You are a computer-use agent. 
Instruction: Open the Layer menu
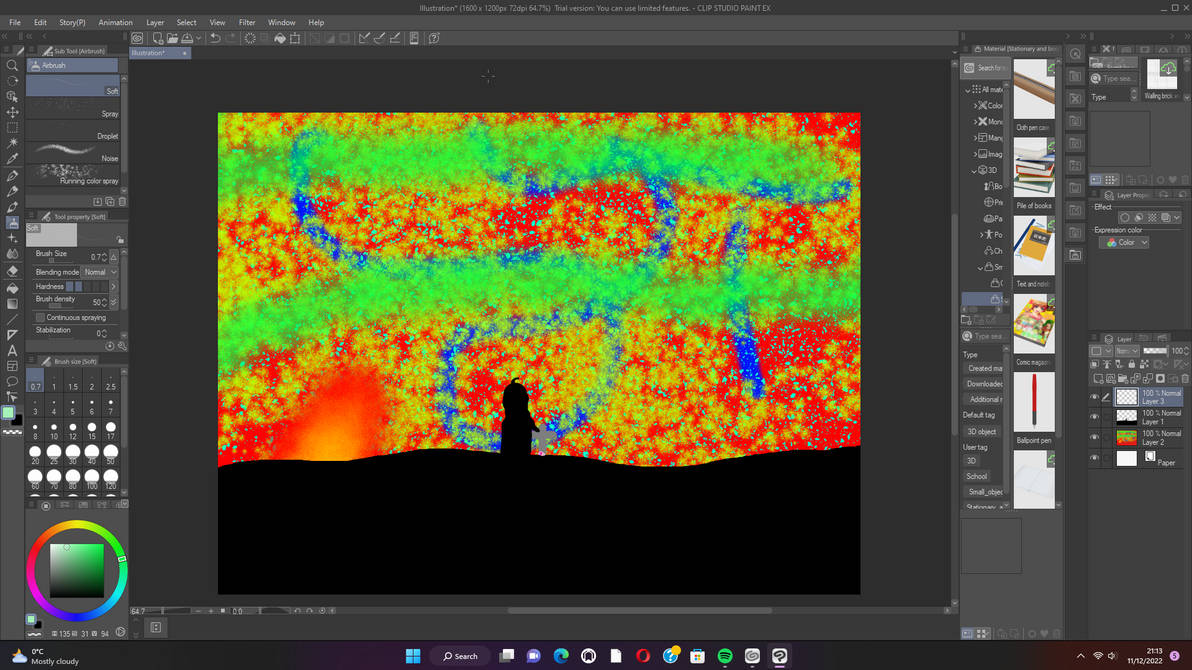click(155, 22)
